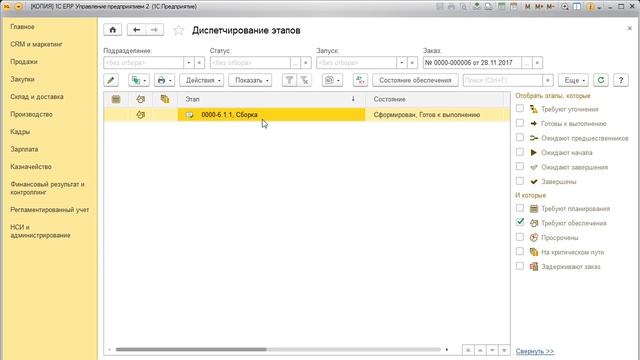Click in the Поиск (Ctrl+F) search field
Screen dimensions: 640x360
click(503, 80)
